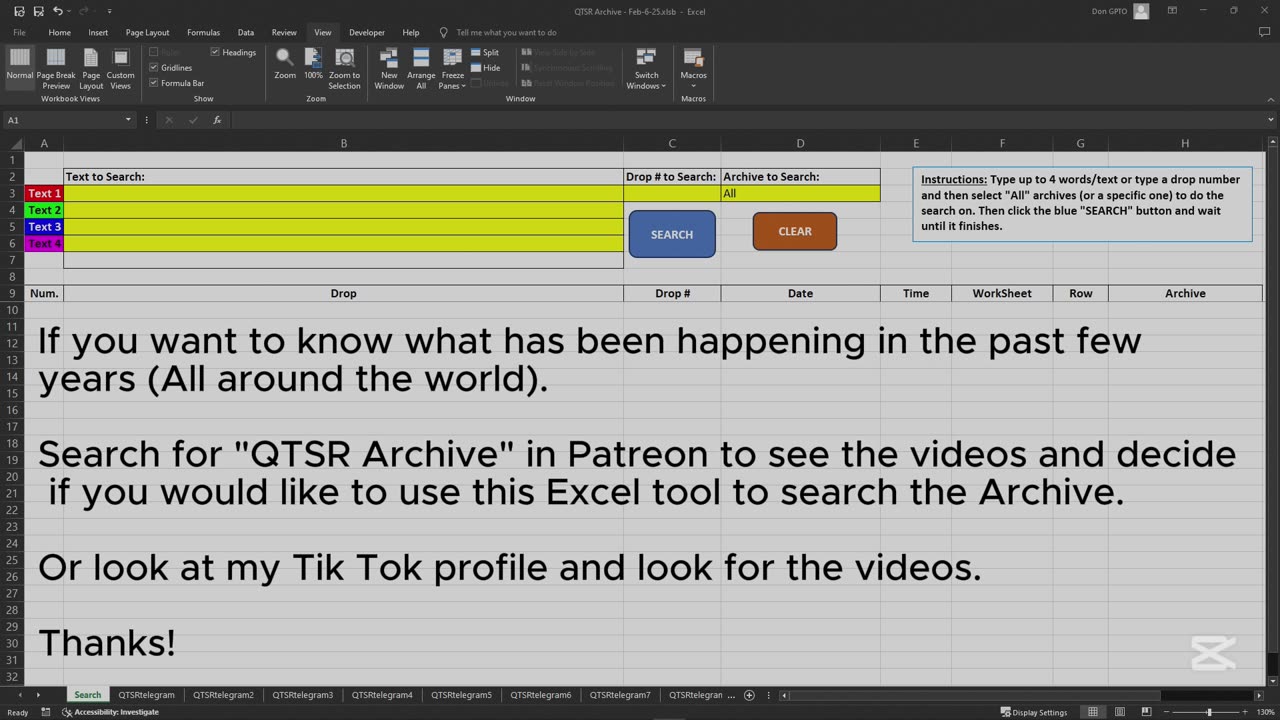Open the File tab
1280x720 pixels.
[x=19, y=32]
